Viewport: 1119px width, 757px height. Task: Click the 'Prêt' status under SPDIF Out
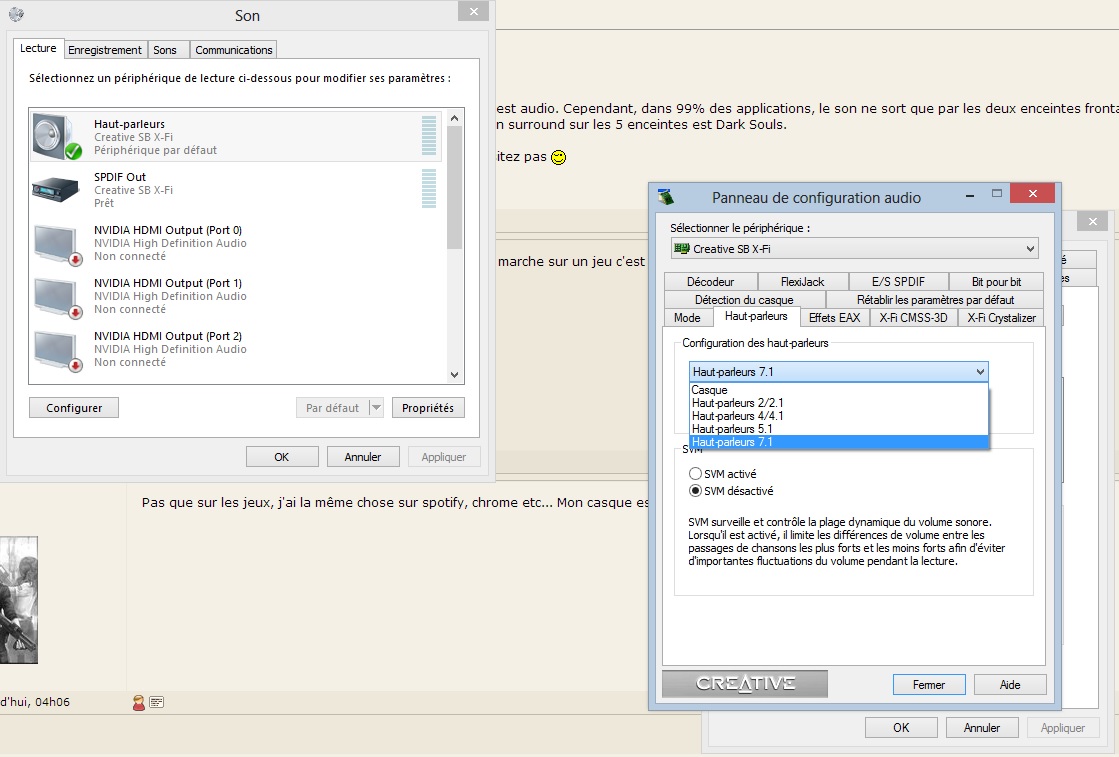point(104,203)
